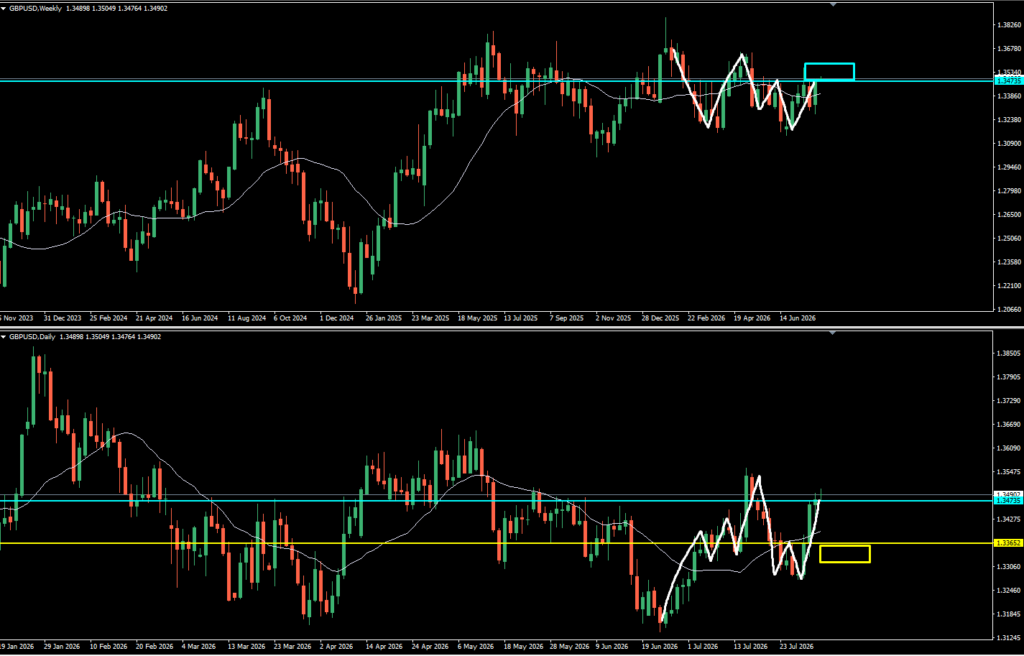Click the daily chart shift triangle marker
The height and width of the screenshot is (656, 1024).
[x=832, y=333]
